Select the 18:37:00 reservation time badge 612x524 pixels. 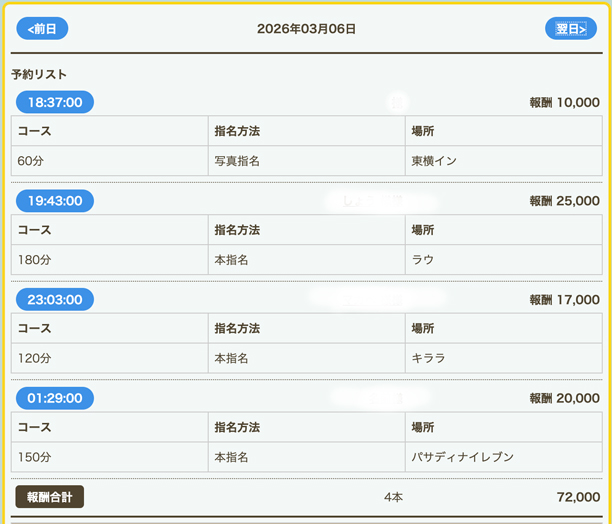pos(55,102)
